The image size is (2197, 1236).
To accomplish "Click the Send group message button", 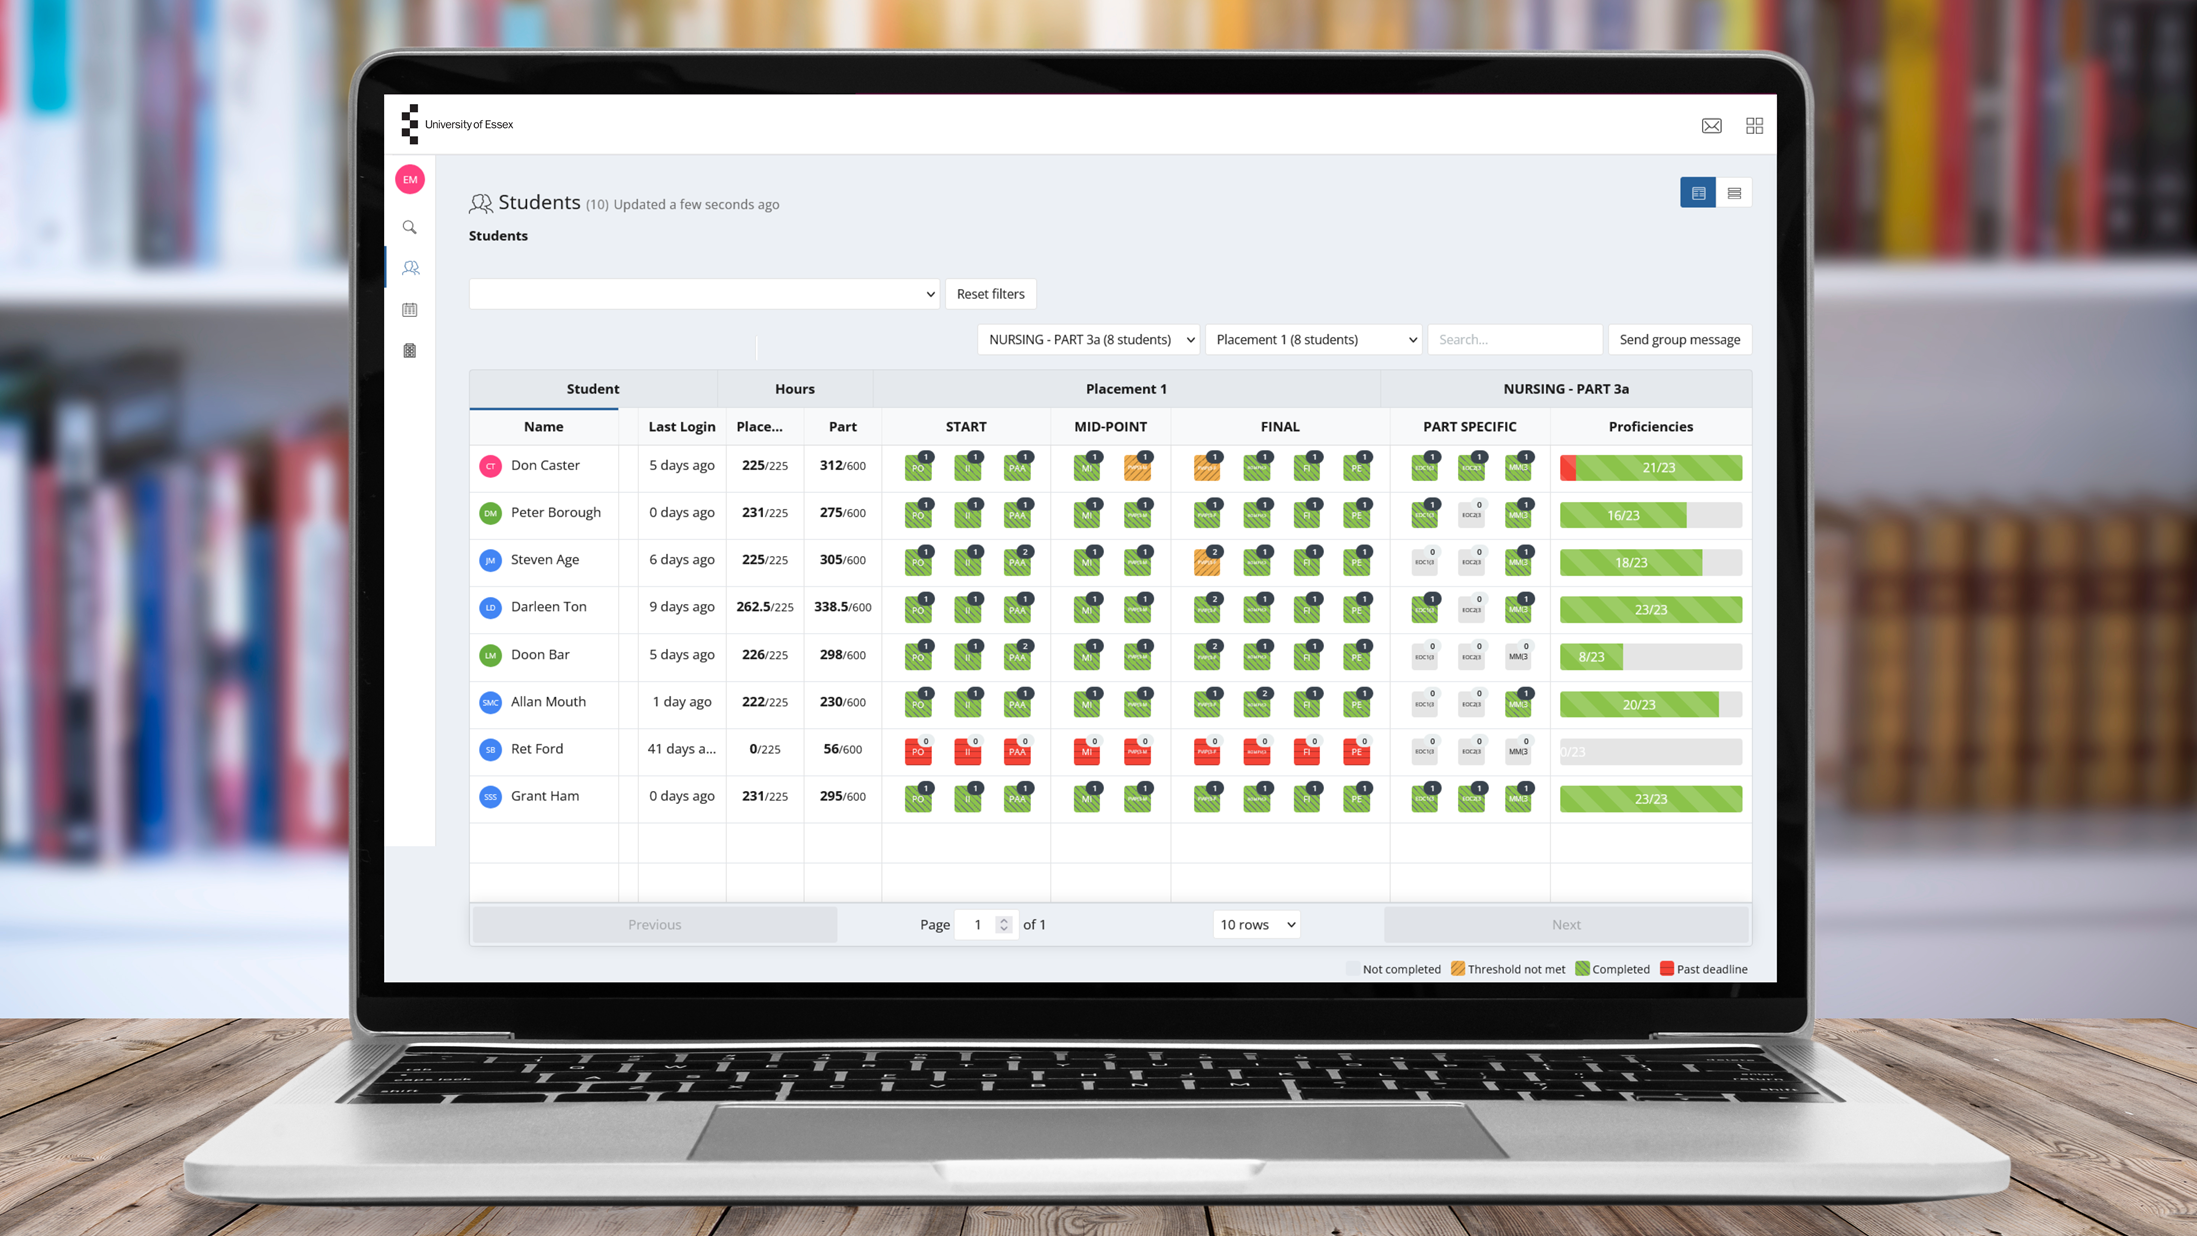I will tap(1679, 340).
